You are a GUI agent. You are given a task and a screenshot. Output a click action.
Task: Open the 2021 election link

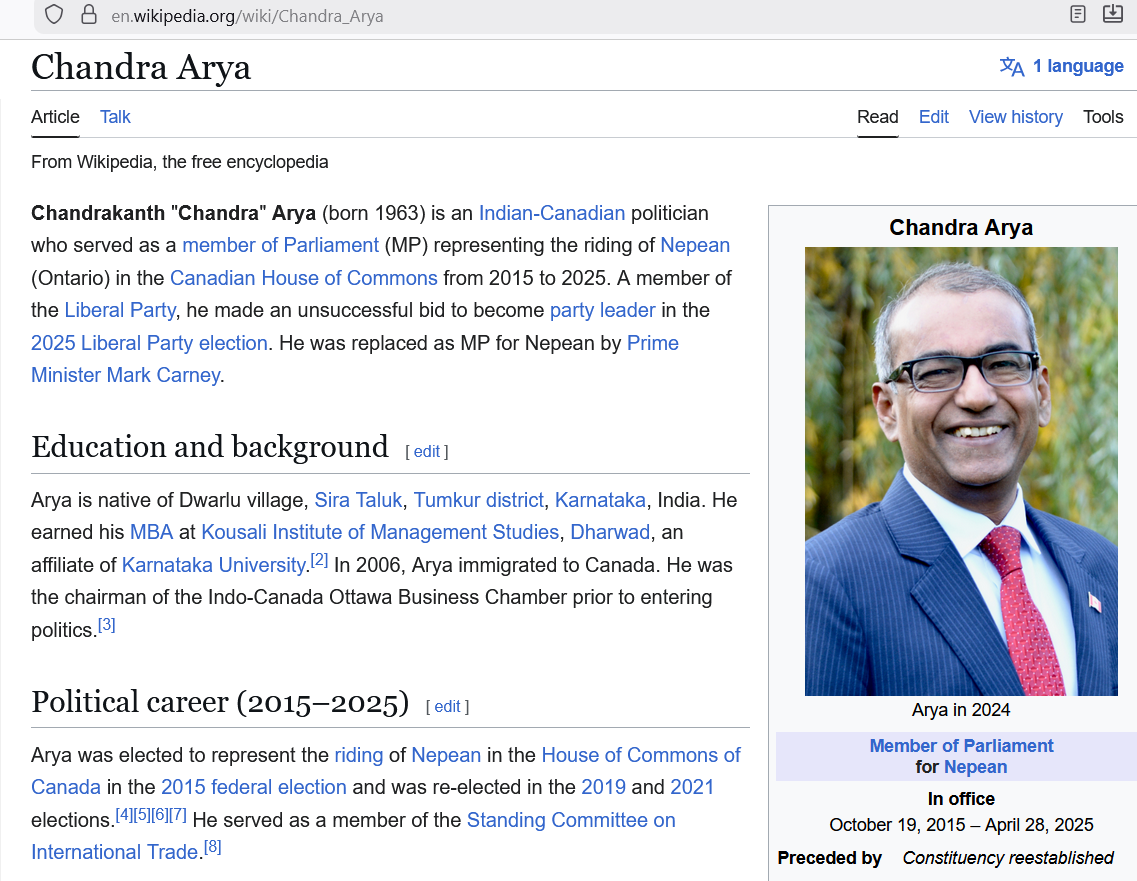[692, 787]
